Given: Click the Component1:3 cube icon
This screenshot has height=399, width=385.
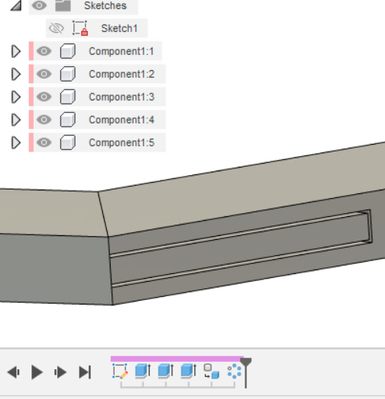Looking at the screenshot, I should pos(68,97).
